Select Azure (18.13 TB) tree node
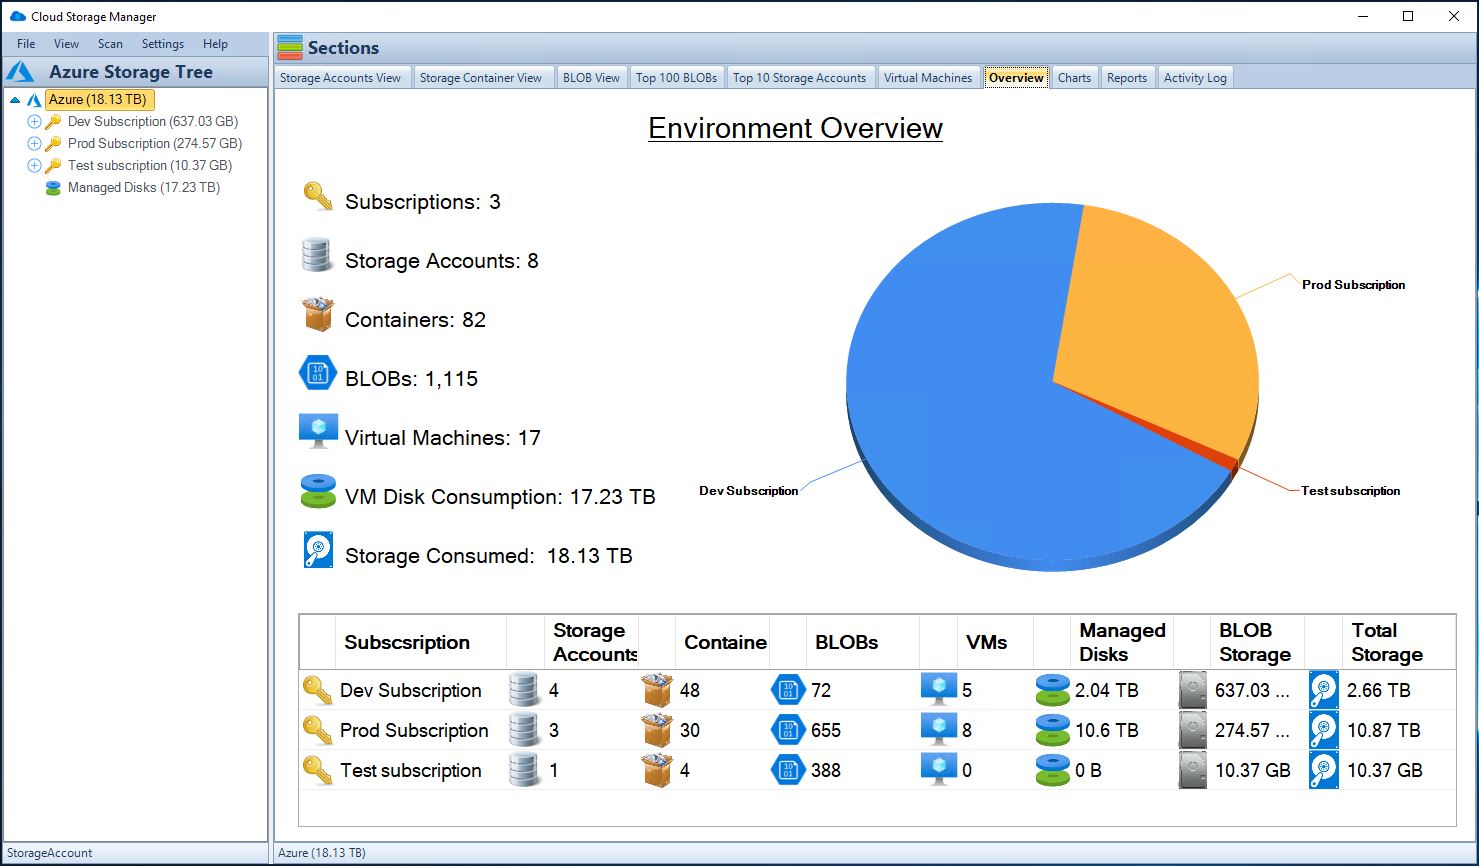1479x866 pixels. coord(99,100)
